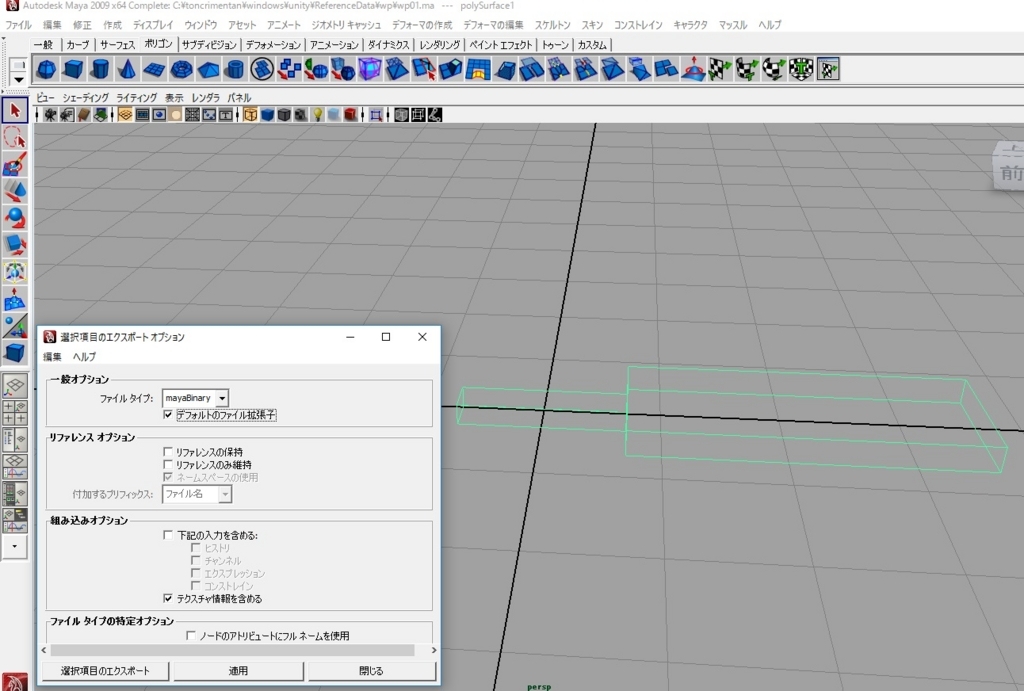1024x691 pixels.
Task: Open the ファイル menu
Action: tap(18, 25)
